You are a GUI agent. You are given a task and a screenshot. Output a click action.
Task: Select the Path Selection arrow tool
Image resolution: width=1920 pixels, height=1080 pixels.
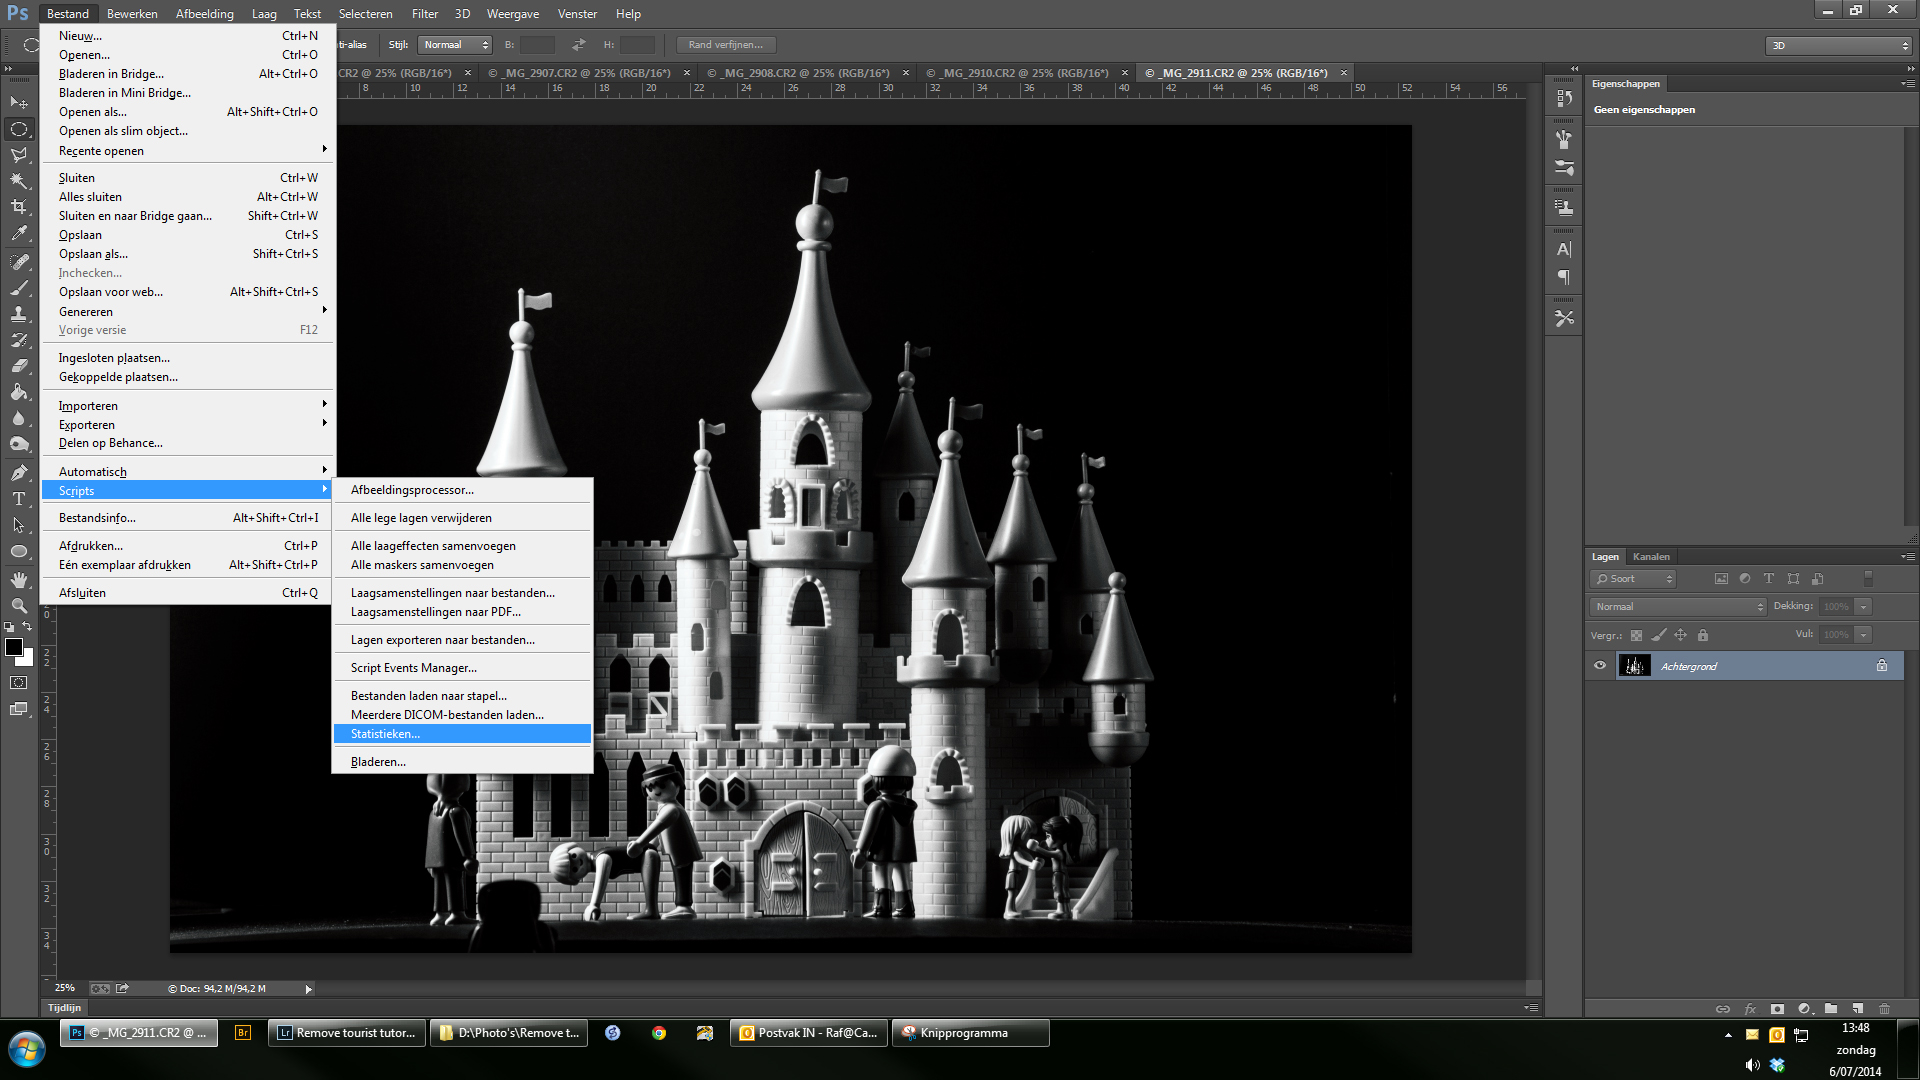(x=19, y=525)
